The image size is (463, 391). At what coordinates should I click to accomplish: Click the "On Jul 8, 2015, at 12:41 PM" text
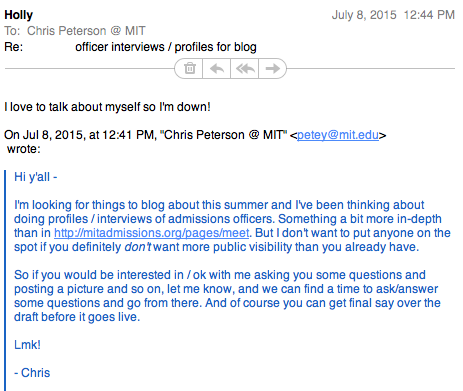[x=80, y=135]
